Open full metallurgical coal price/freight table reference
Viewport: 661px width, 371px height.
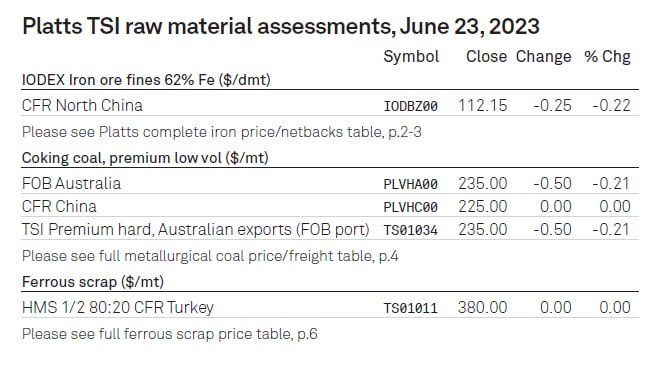pos(210,256)
